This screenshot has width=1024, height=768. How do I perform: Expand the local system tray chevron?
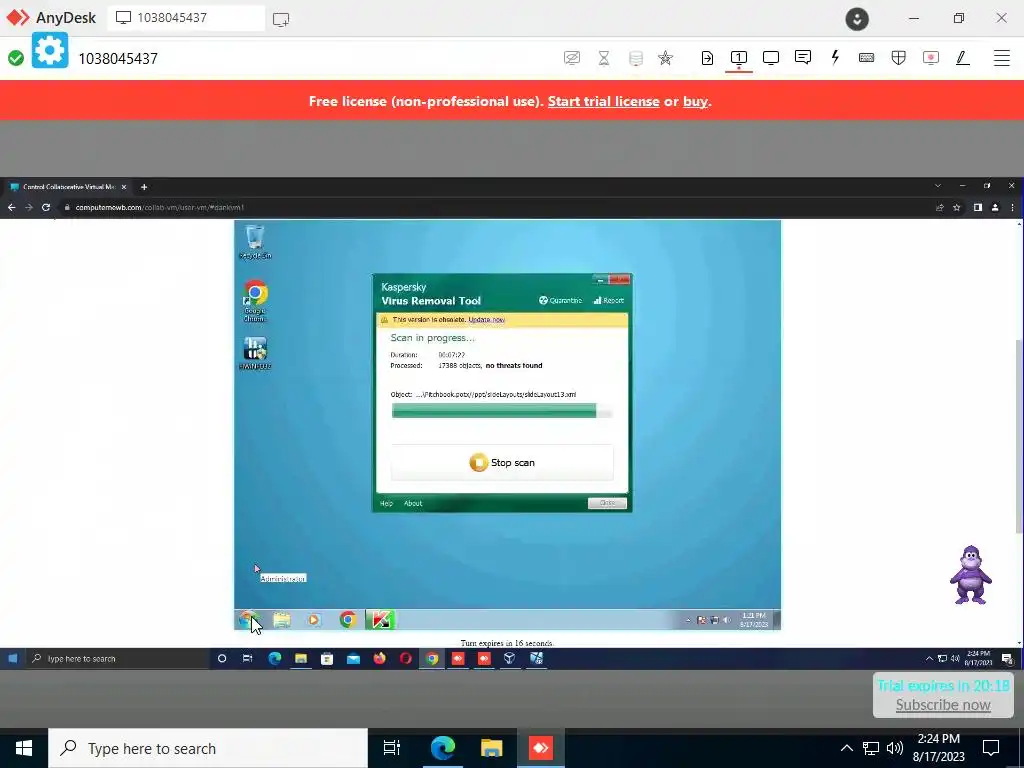(846, 748)
